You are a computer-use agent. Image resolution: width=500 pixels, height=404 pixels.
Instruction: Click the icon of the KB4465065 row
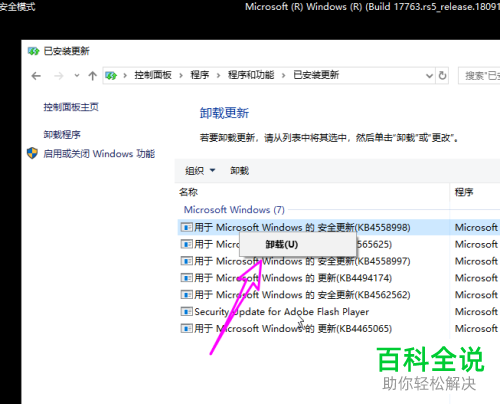click(187, 328)
